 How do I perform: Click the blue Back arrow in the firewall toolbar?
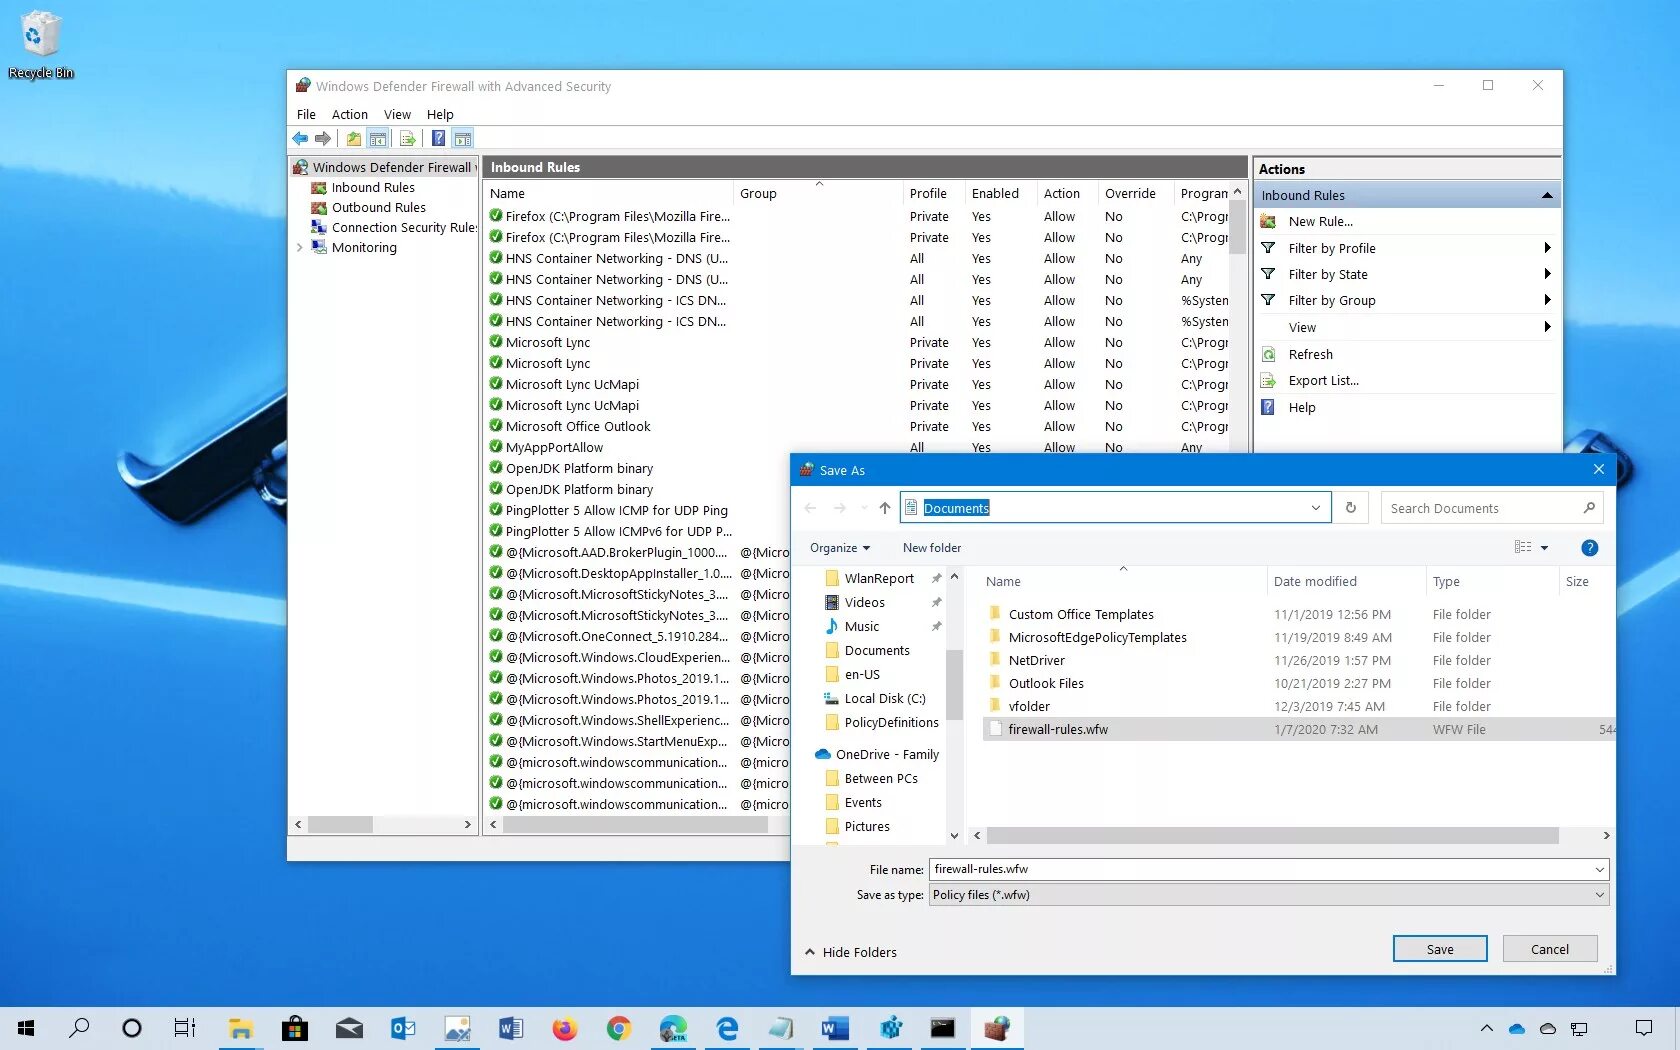300,139
